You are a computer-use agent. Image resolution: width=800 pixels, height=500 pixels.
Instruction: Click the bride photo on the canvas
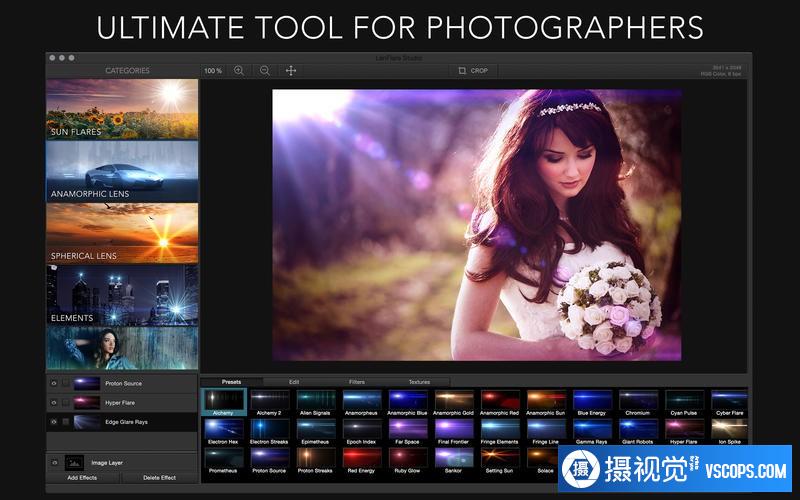[477, 225]
